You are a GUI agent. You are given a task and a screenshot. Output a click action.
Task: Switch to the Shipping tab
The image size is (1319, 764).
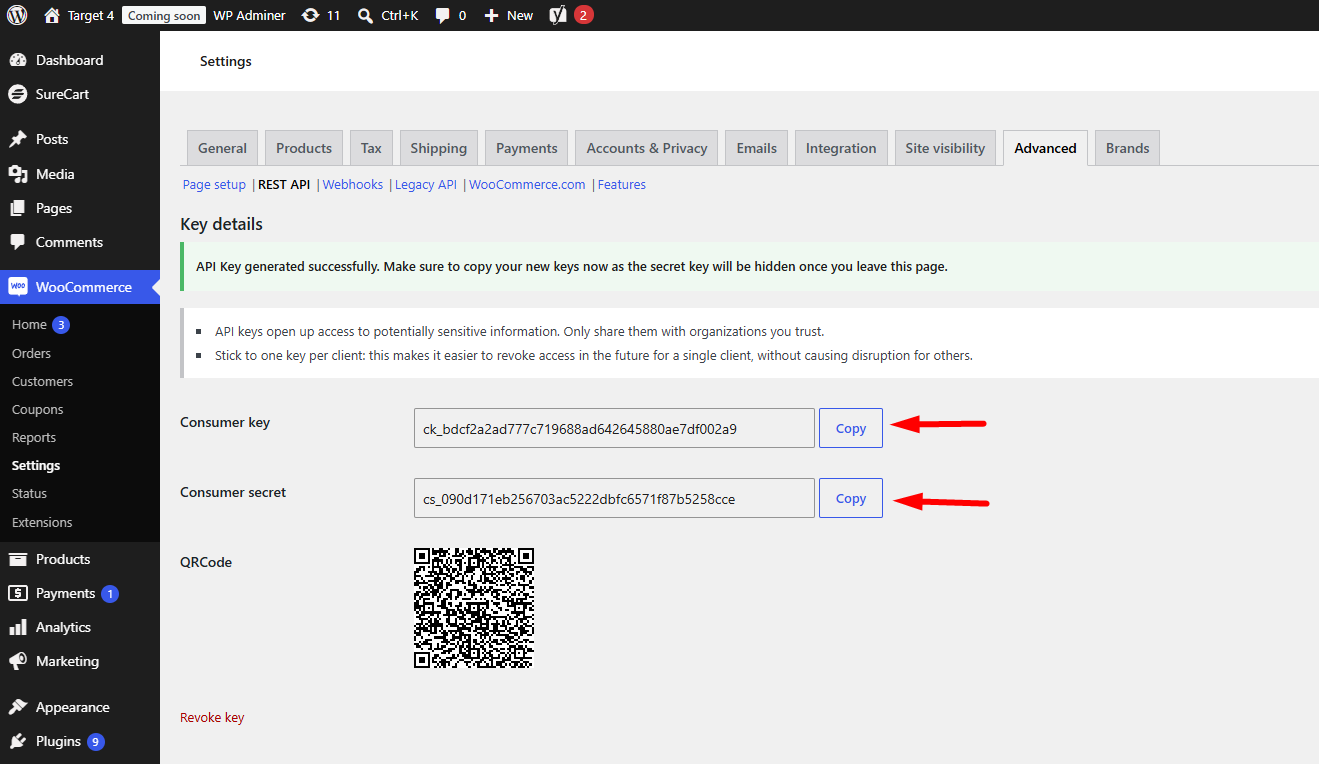[438, 148]
